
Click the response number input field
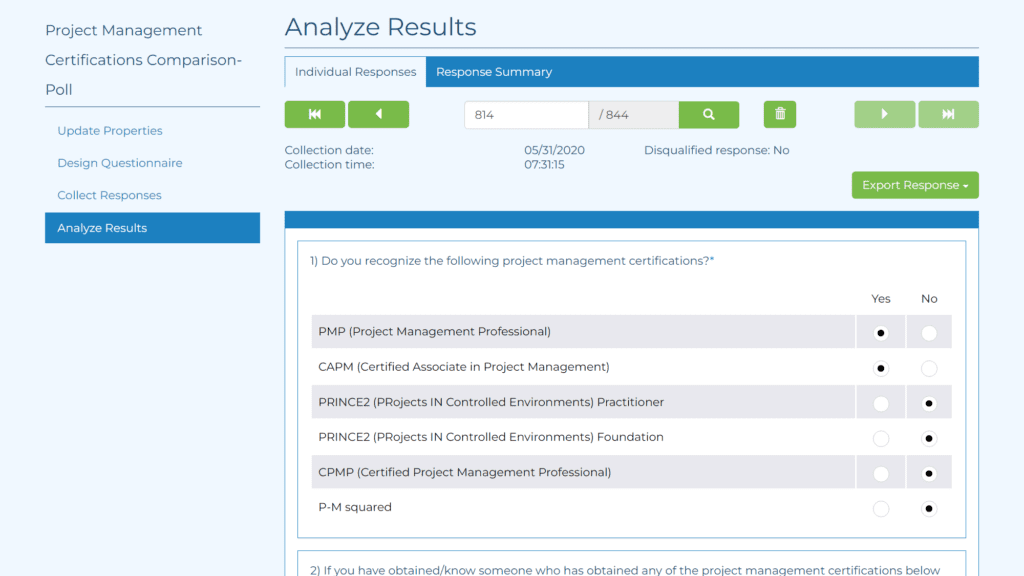click(525, 115)
